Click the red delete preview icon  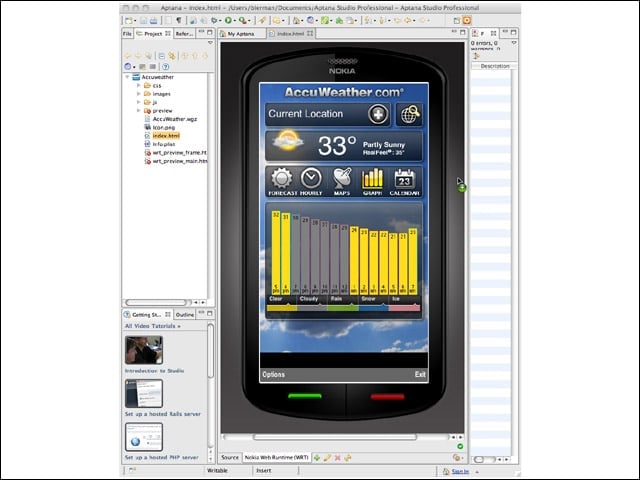tap(338, 458)
